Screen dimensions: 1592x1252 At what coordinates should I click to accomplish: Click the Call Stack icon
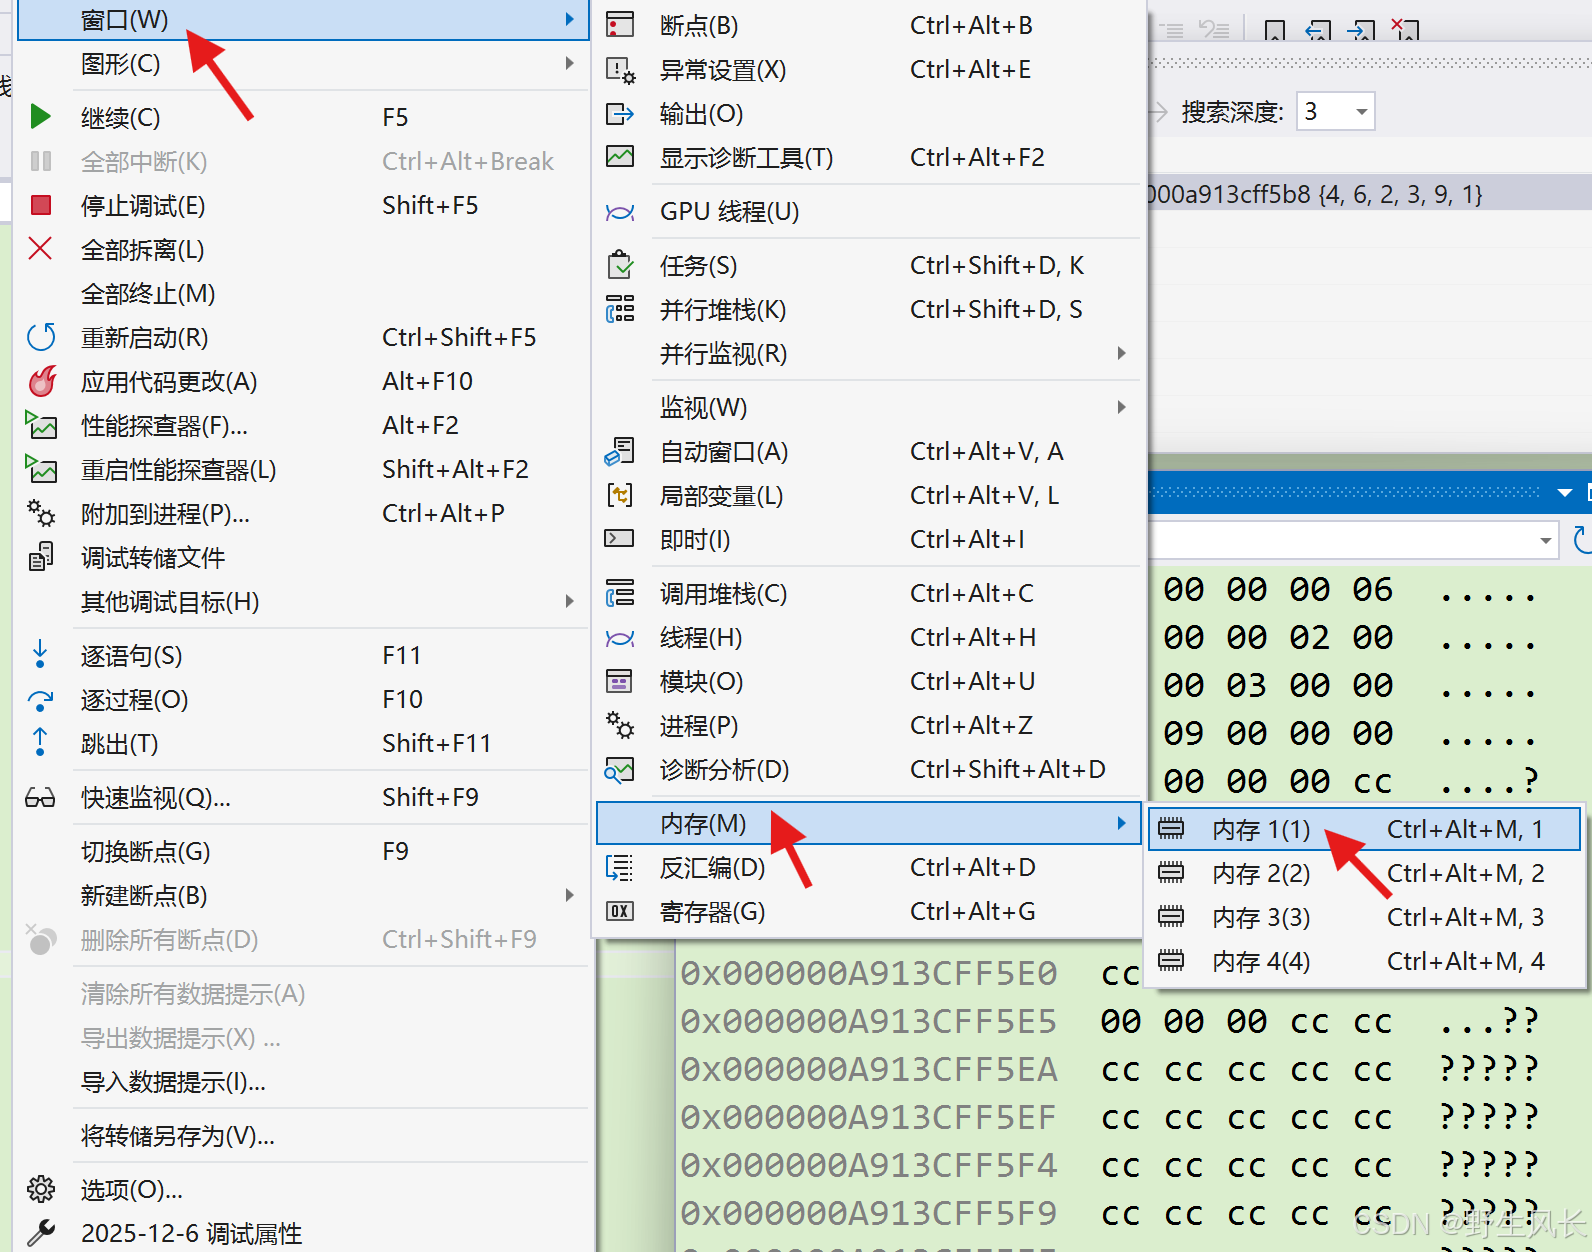[x=620, y=593]
